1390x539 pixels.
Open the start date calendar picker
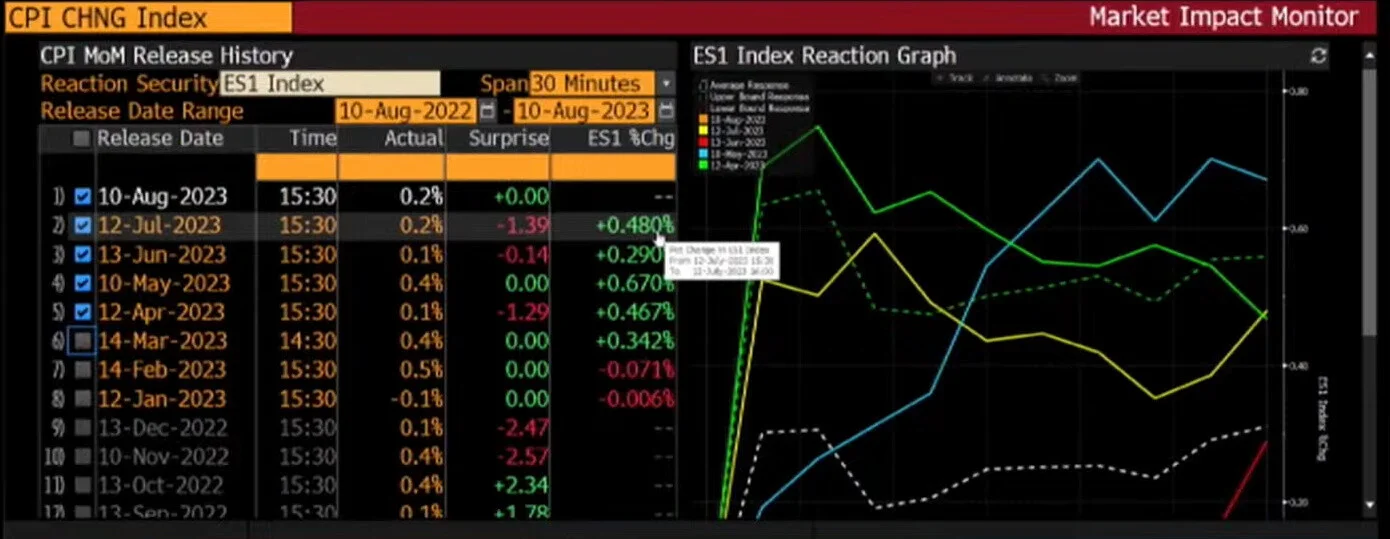pos(487,111)
